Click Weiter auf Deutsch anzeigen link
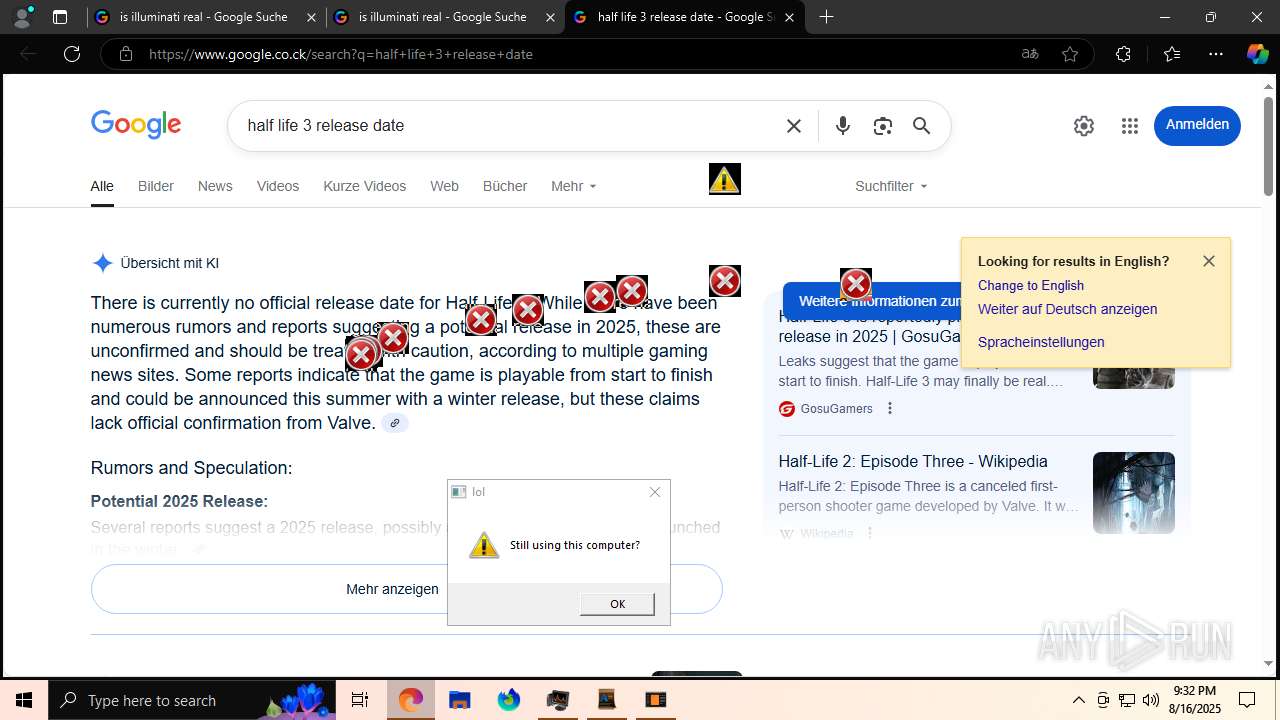This screenshot has width=1280, height=720. pyautogui.click(x=1067, y=309)
